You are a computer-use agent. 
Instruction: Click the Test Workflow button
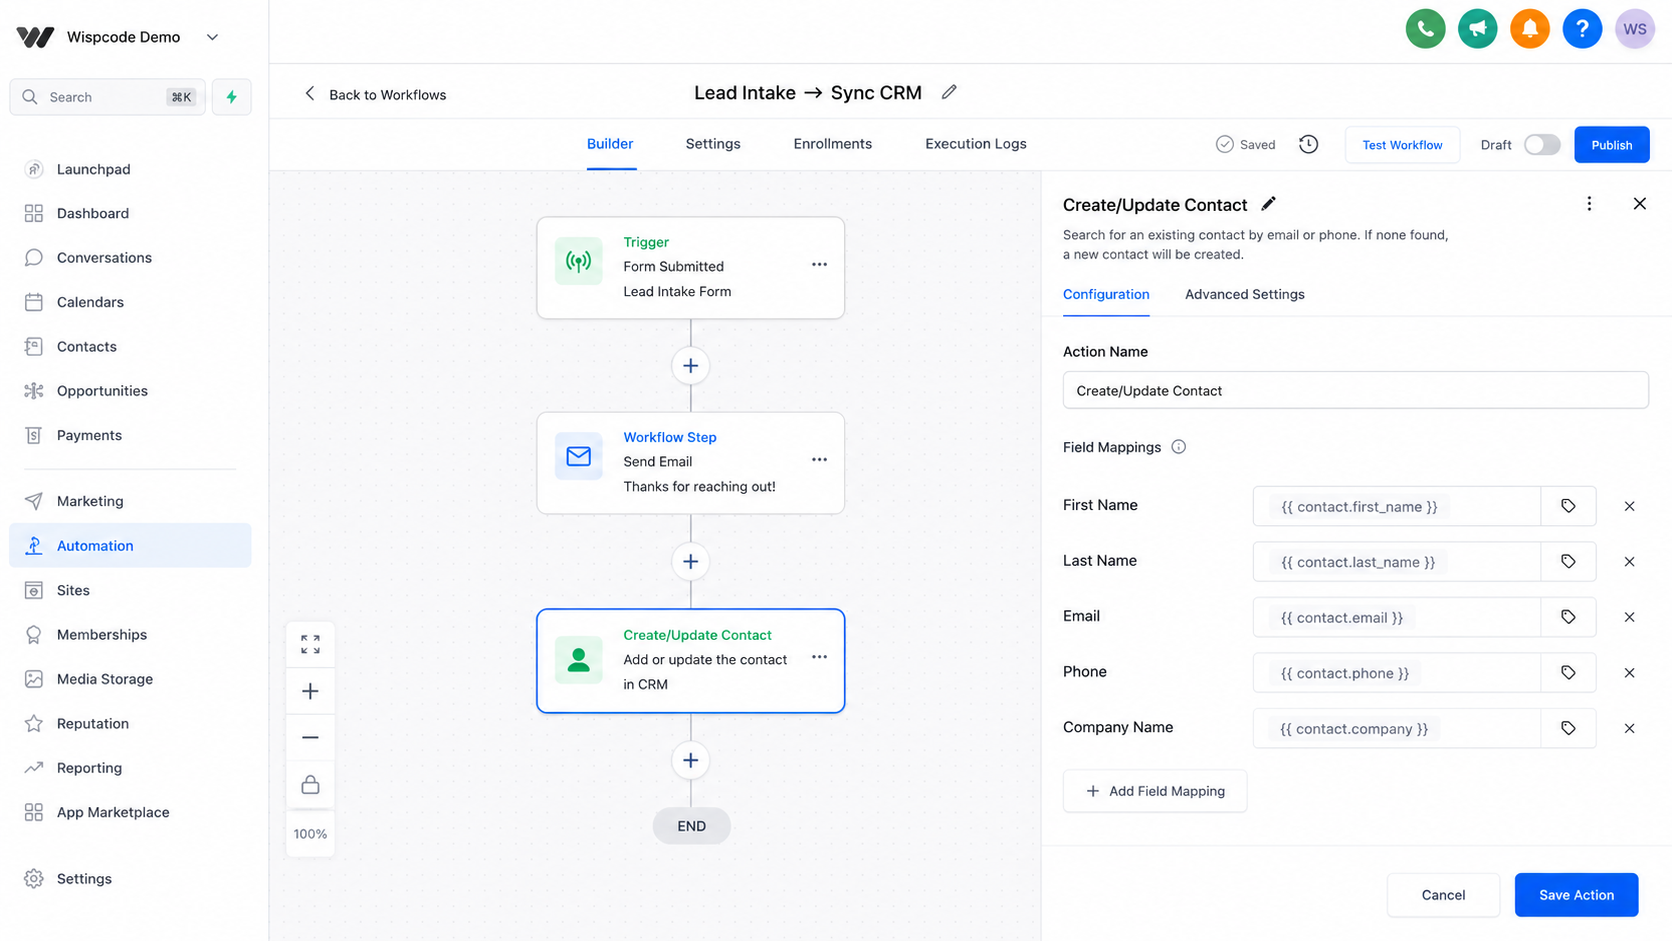click(x=1402, y=145)
